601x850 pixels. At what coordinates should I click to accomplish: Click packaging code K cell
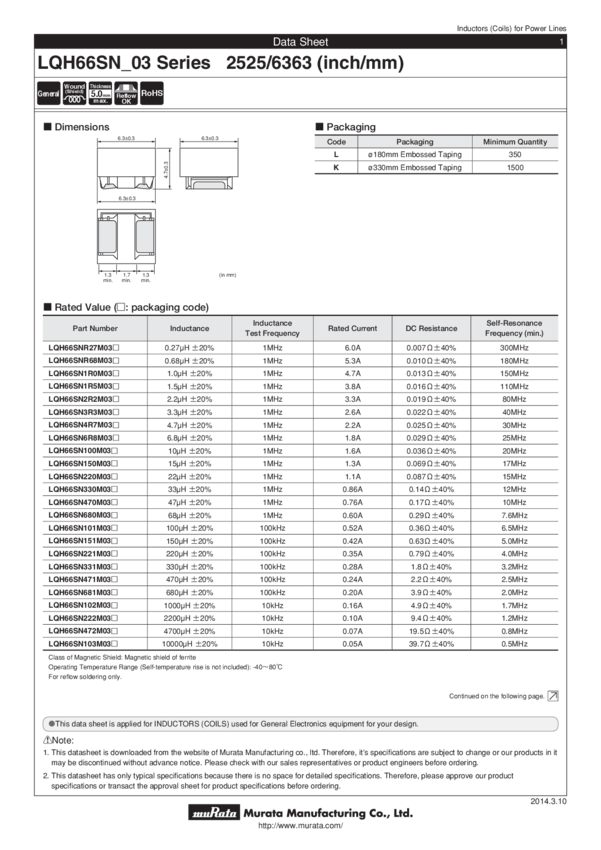[x=336, y=168]
